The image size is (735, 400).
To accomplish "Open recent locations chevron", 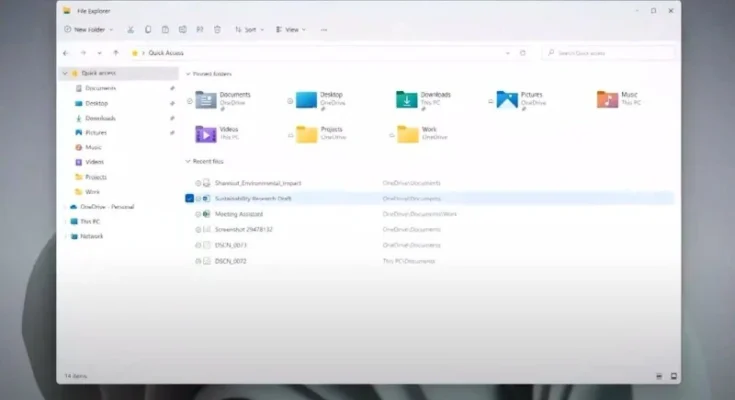I will click(99, 53).
